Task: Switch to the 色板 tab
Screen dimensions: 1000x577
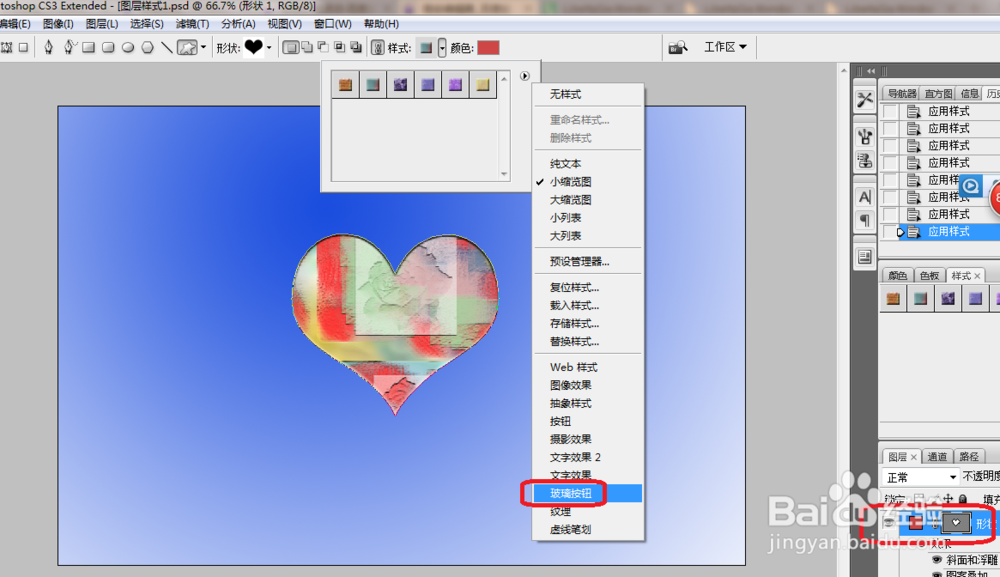Action: 929,275
